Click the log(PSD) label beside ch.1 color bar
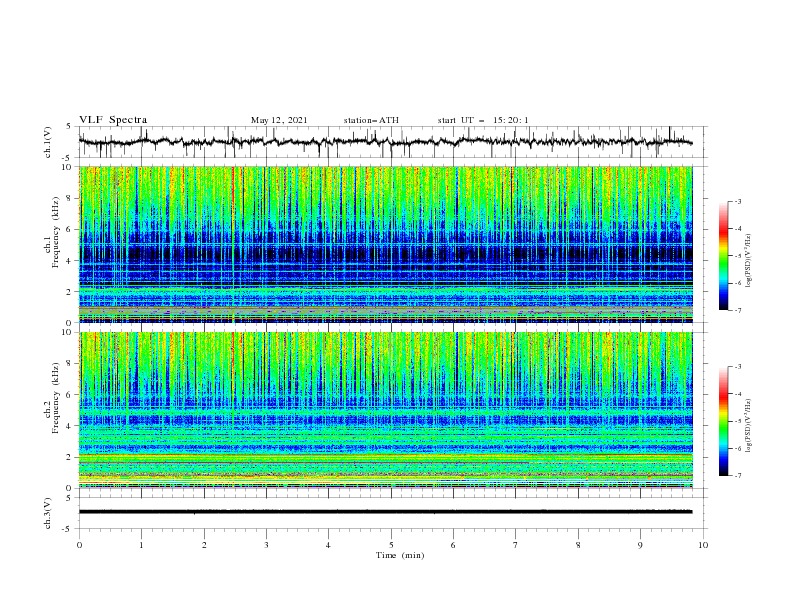This screenshot has height=612, width=792. pyautogui.click(x=750, y=261)
